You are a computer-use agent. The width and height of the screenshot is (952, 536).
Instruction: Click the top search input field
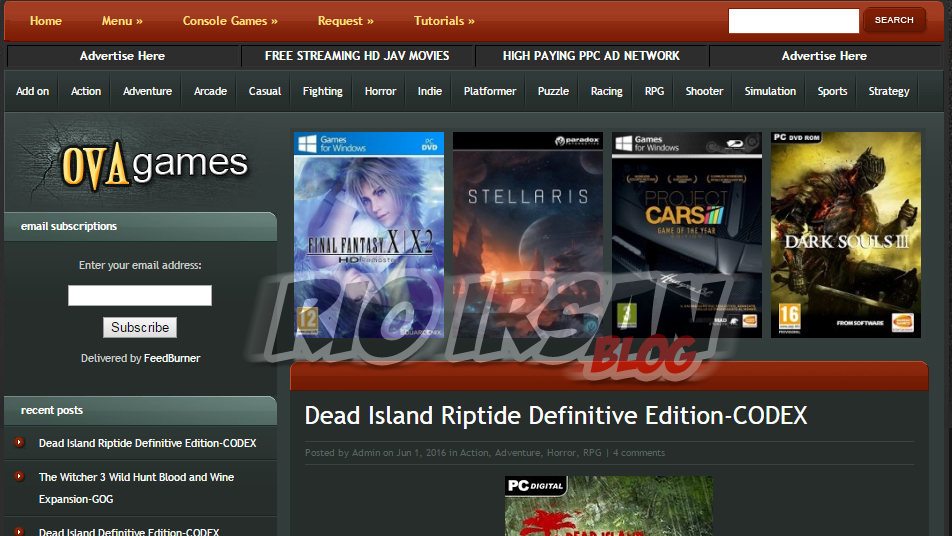click(x=794, y=21)
